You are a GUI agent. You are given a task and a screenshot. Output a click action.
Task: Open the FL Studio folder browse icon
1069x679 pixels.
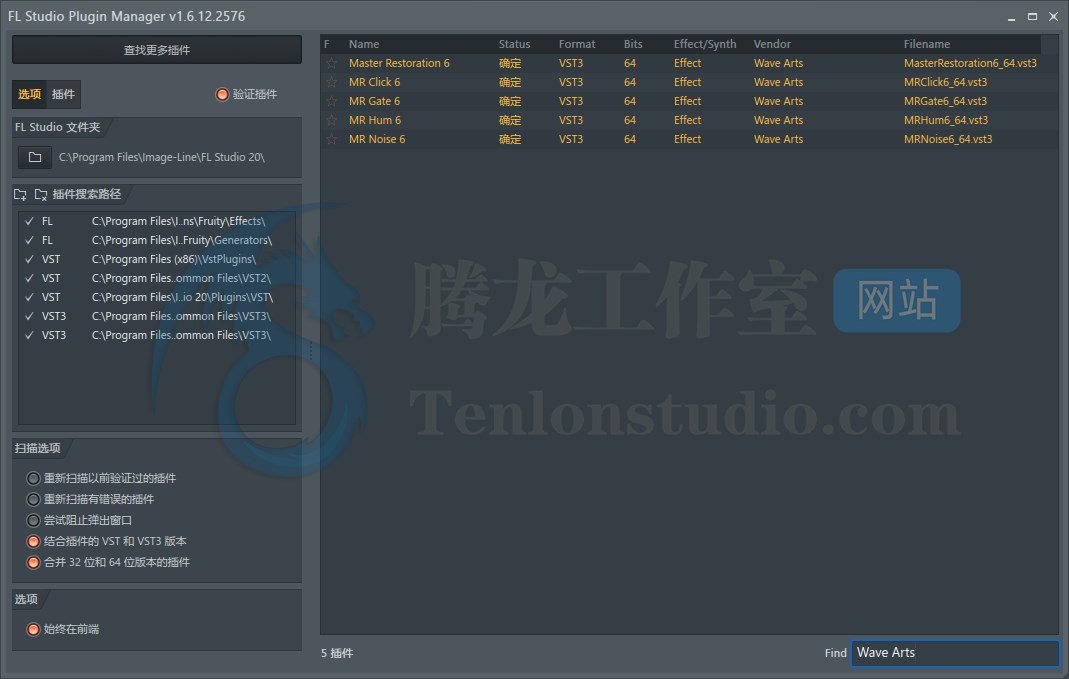[35, 157]
